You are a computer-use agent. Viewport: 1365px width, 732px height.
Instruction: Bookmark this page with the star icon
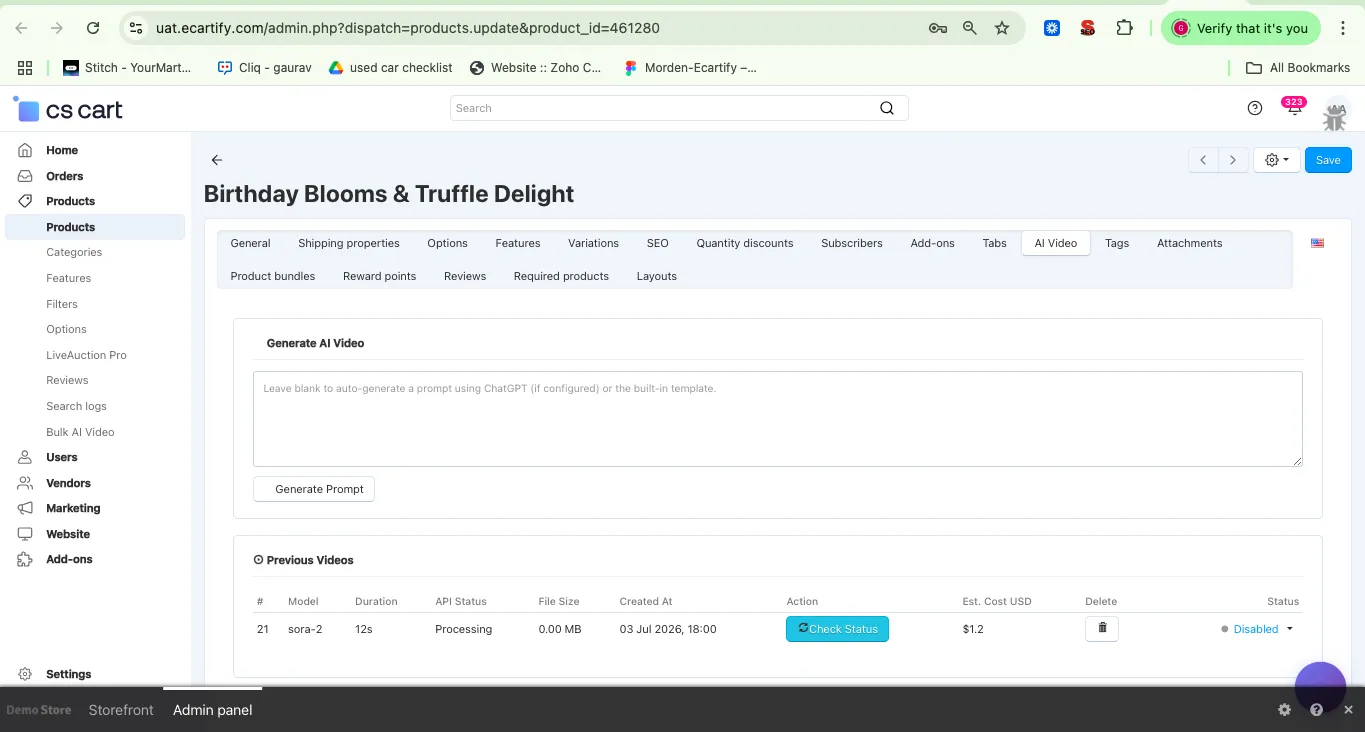pos(1002,28)
